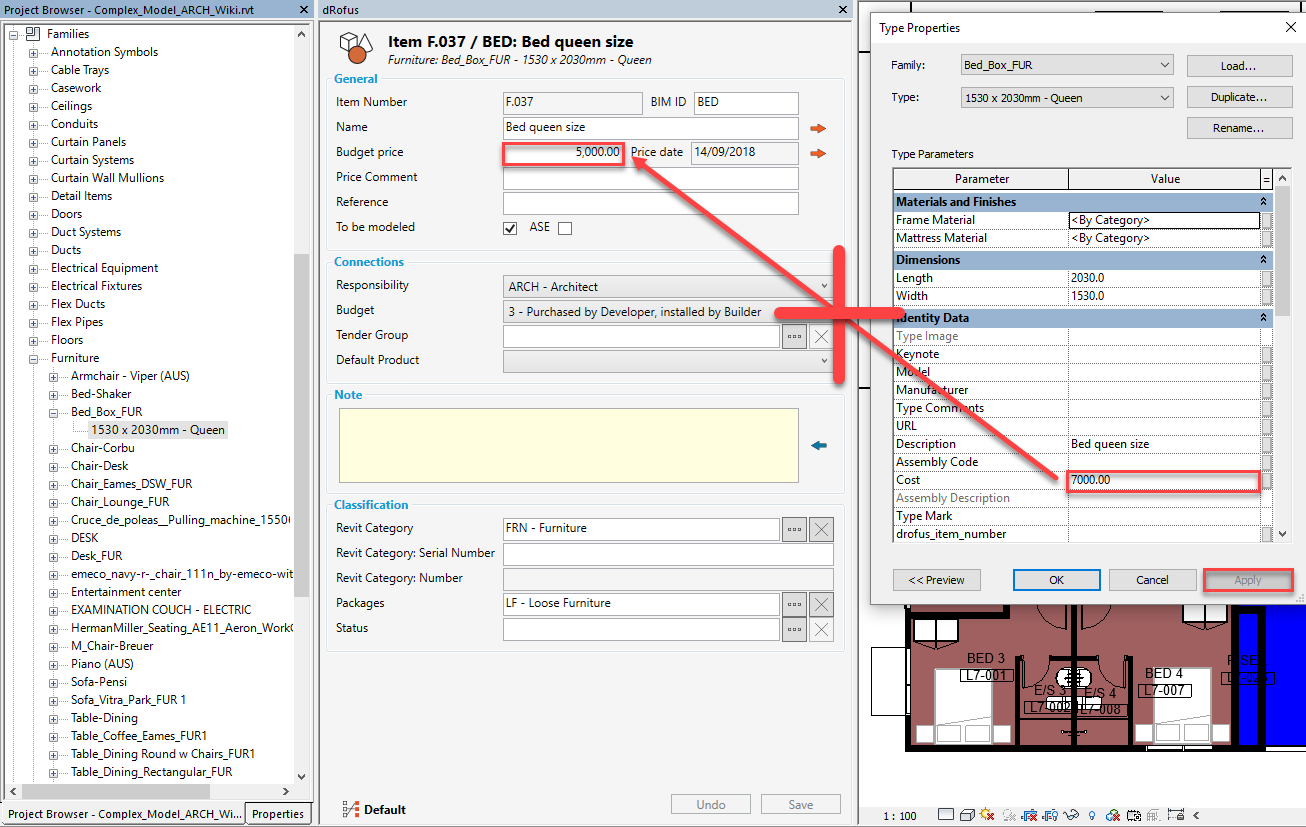1306x827 pixels.
Task: Clear the Packages value with X button
Action: (820, 604)
